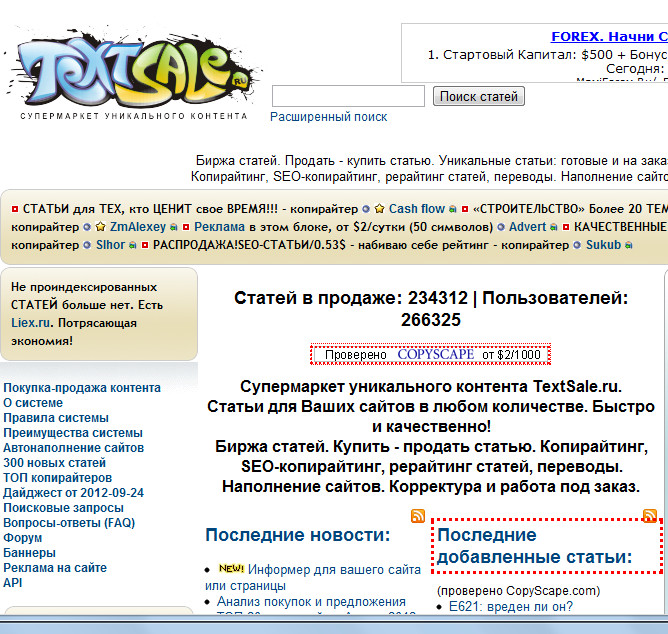Click status circle before Cash flow star
Viewport: 668px width, 634px height.
coord(366,209)
